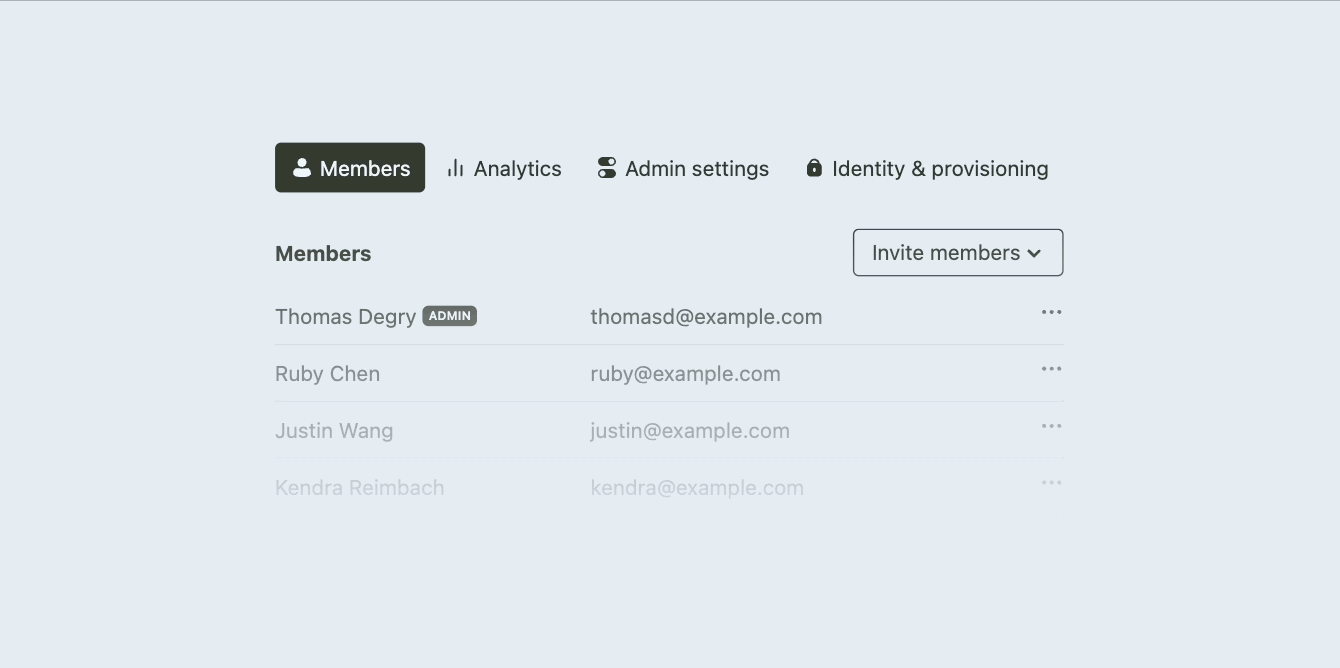Click ruby@example.com email address
Viewport: 1340px width, 668px height.
pos(685,374)
